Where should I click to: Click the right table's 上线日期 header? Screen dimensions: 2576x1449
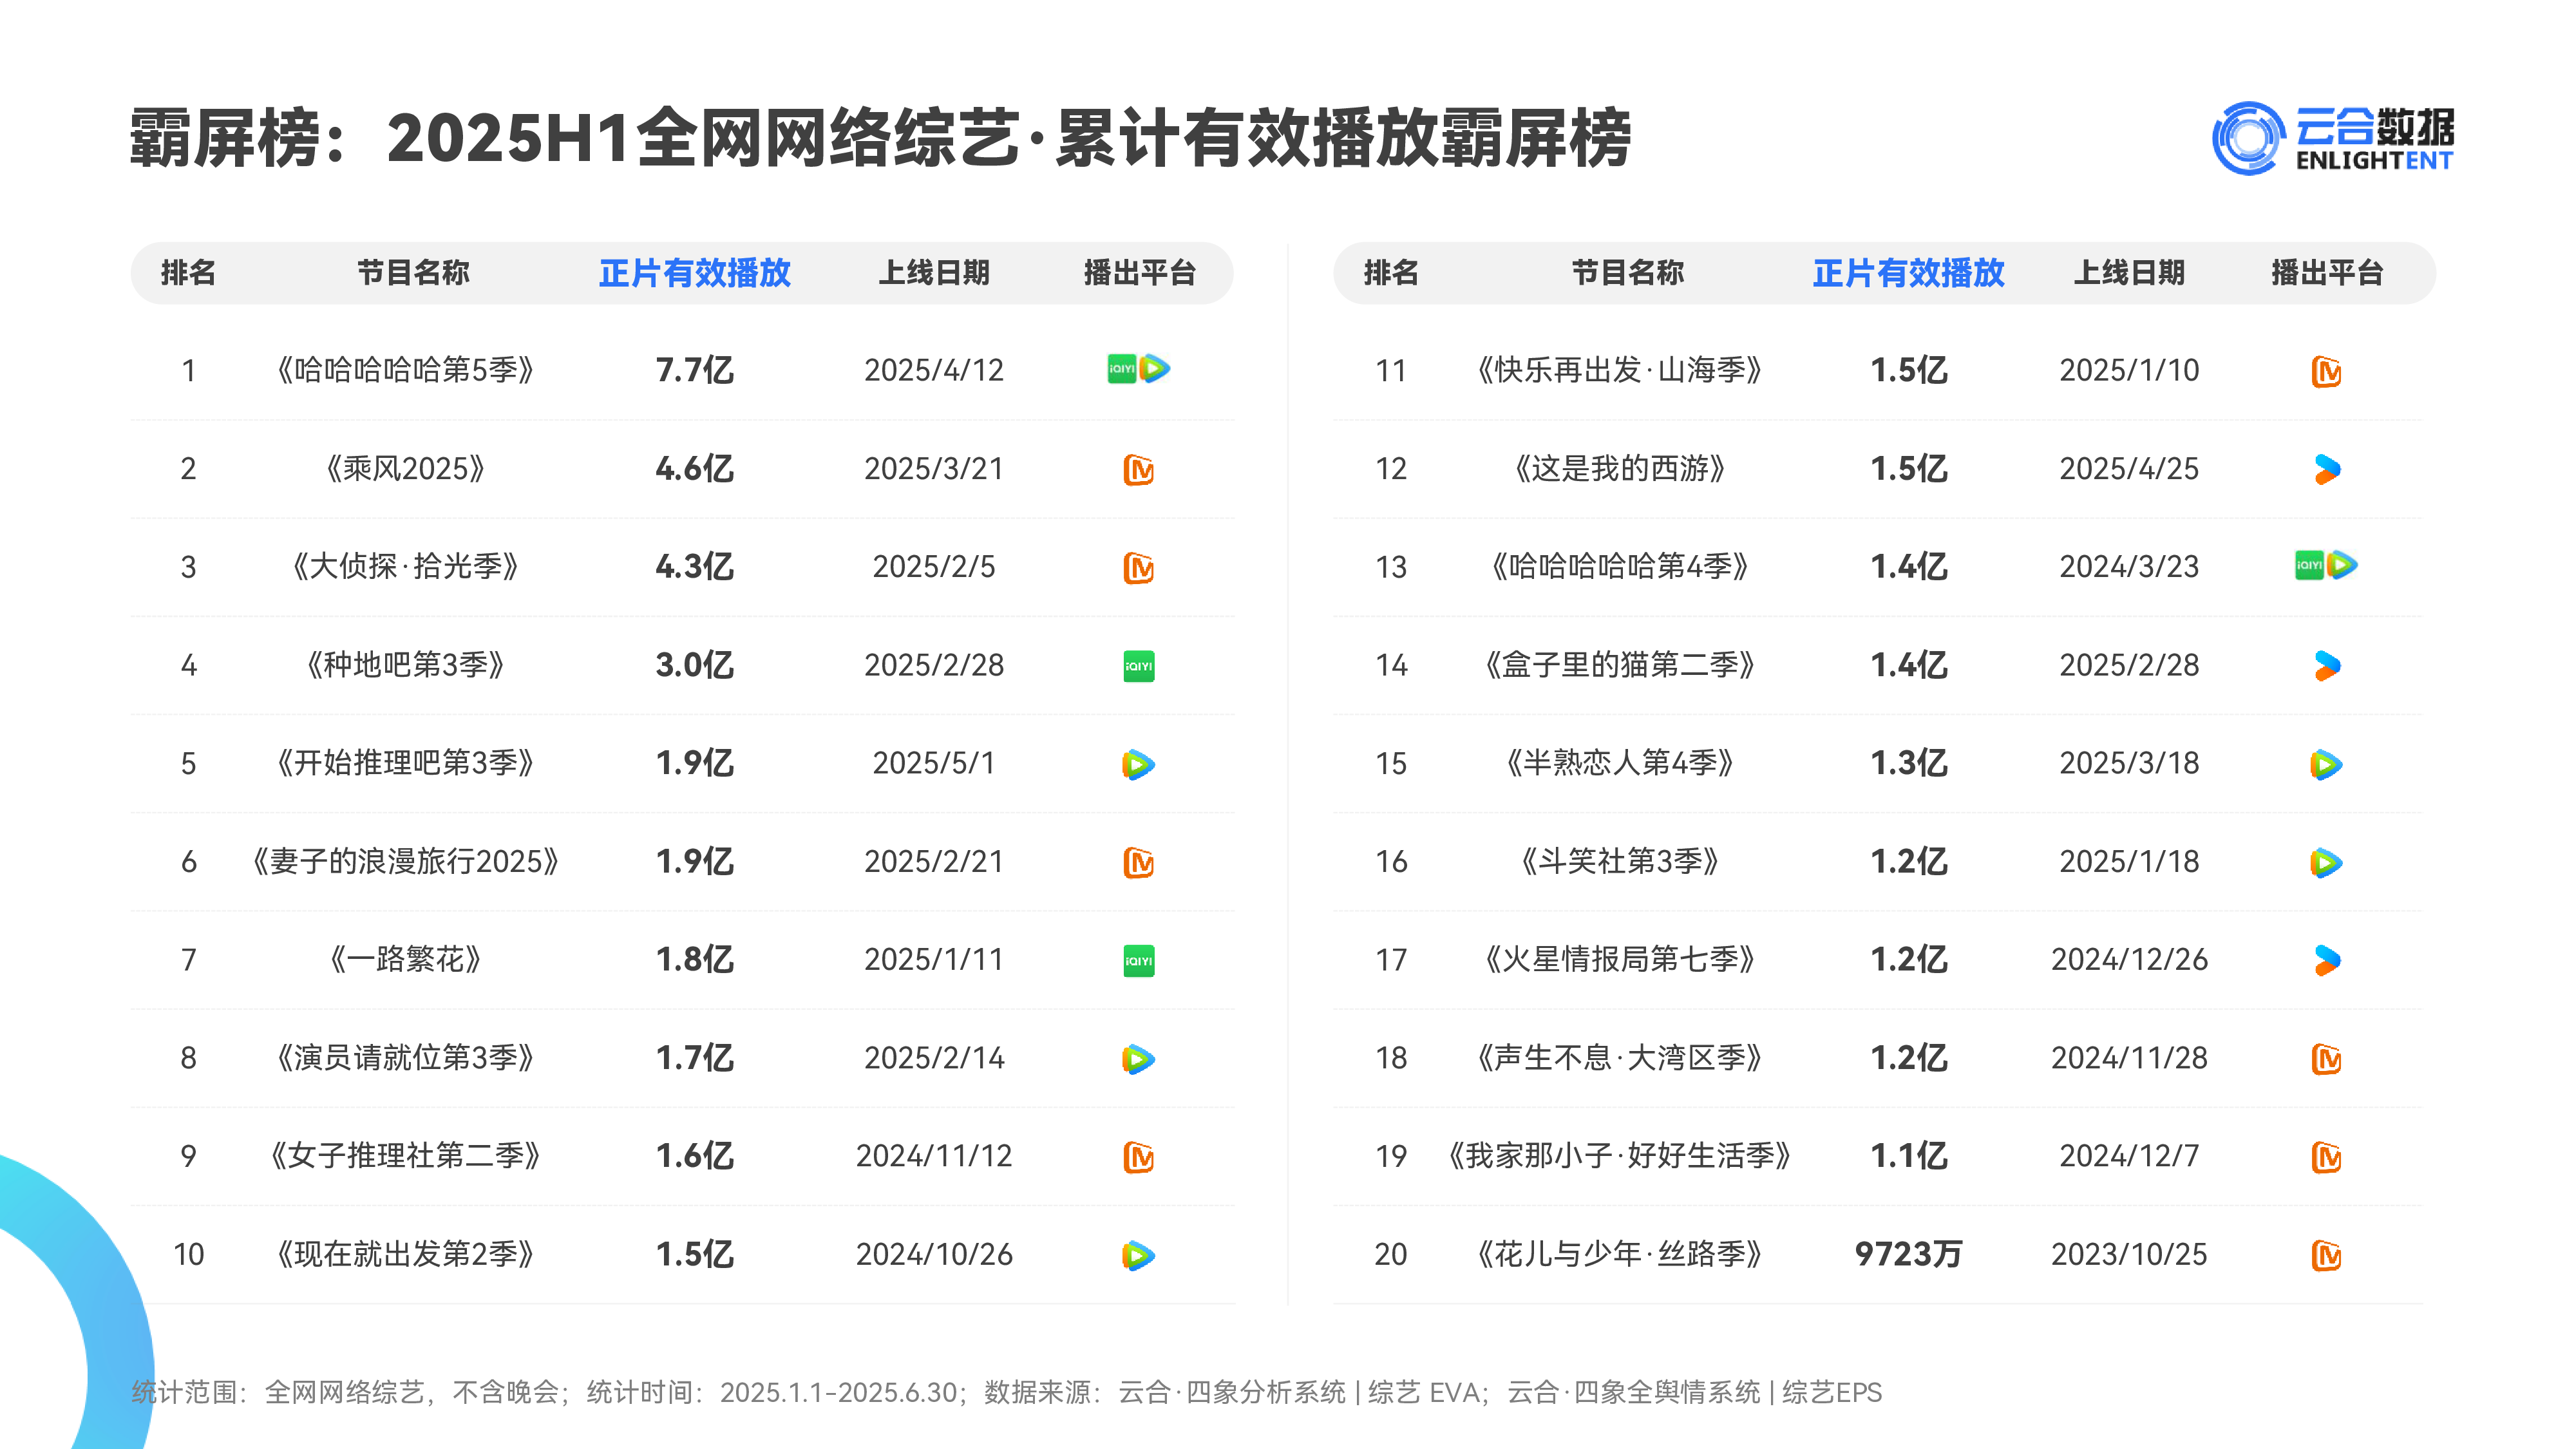coord(2129,273)
